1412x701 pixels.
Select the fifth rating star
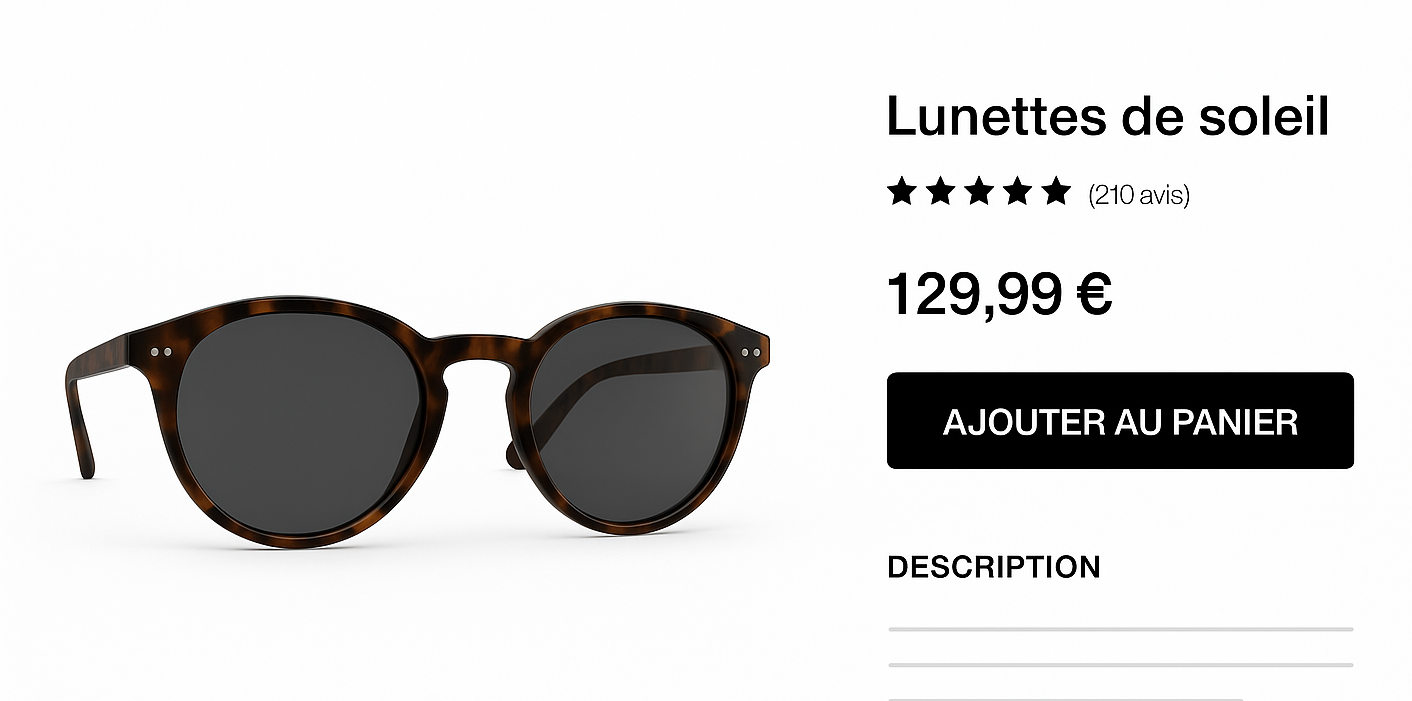(x=1056, y=191)
